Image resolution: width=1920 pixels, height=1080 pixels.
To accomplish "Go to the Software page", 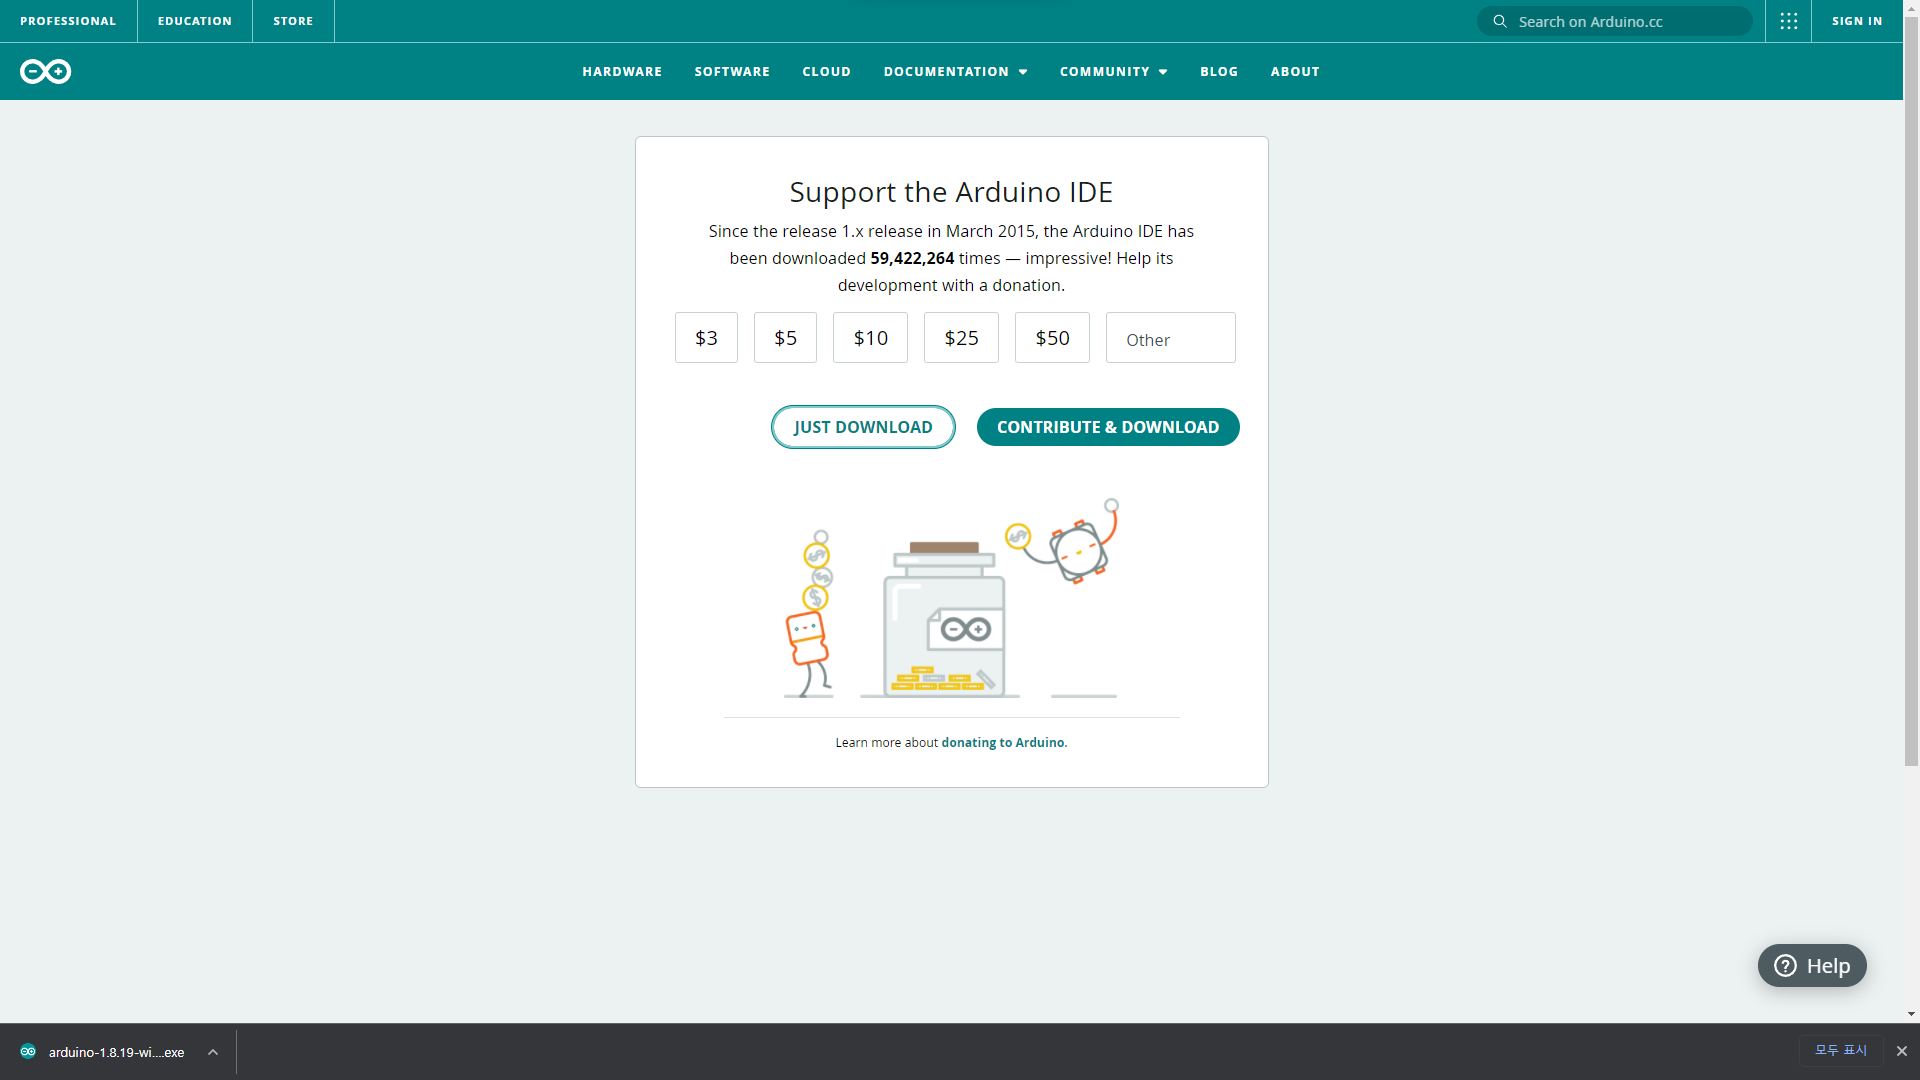I will [x=732, y=72].
